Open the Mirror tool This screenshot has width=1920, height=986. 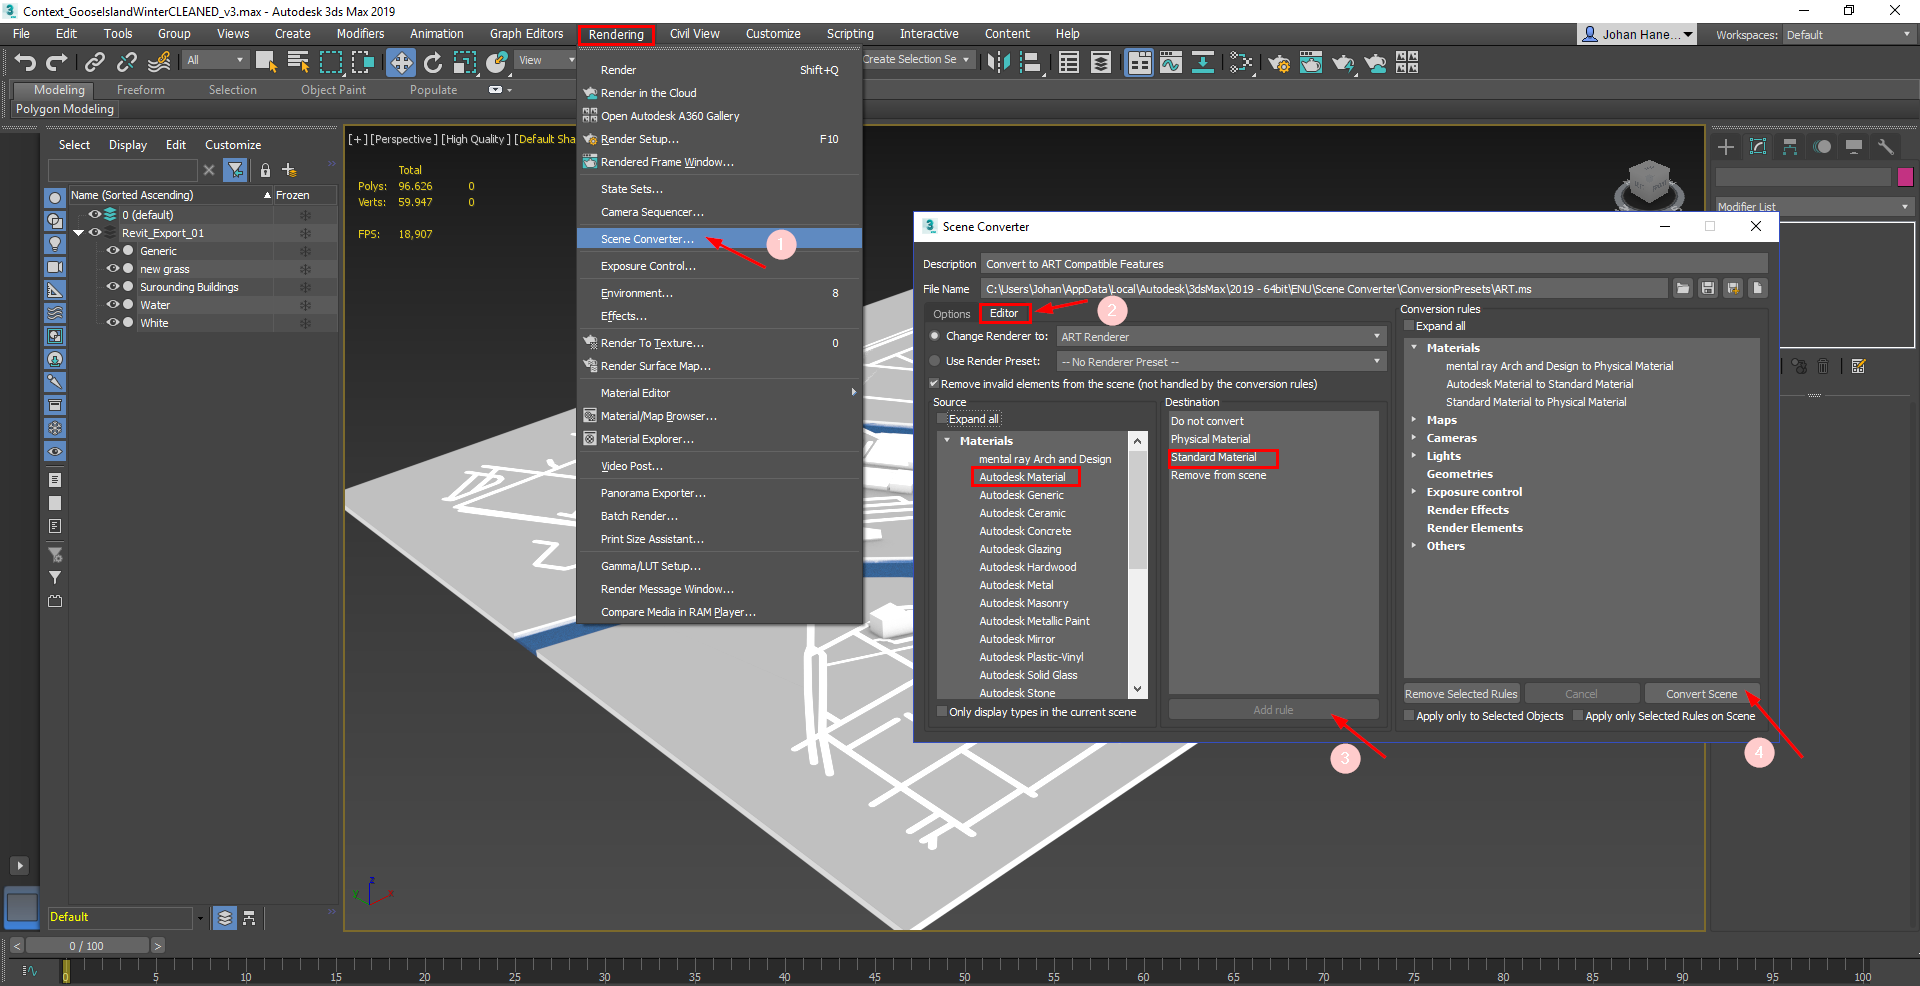[998, 63]
